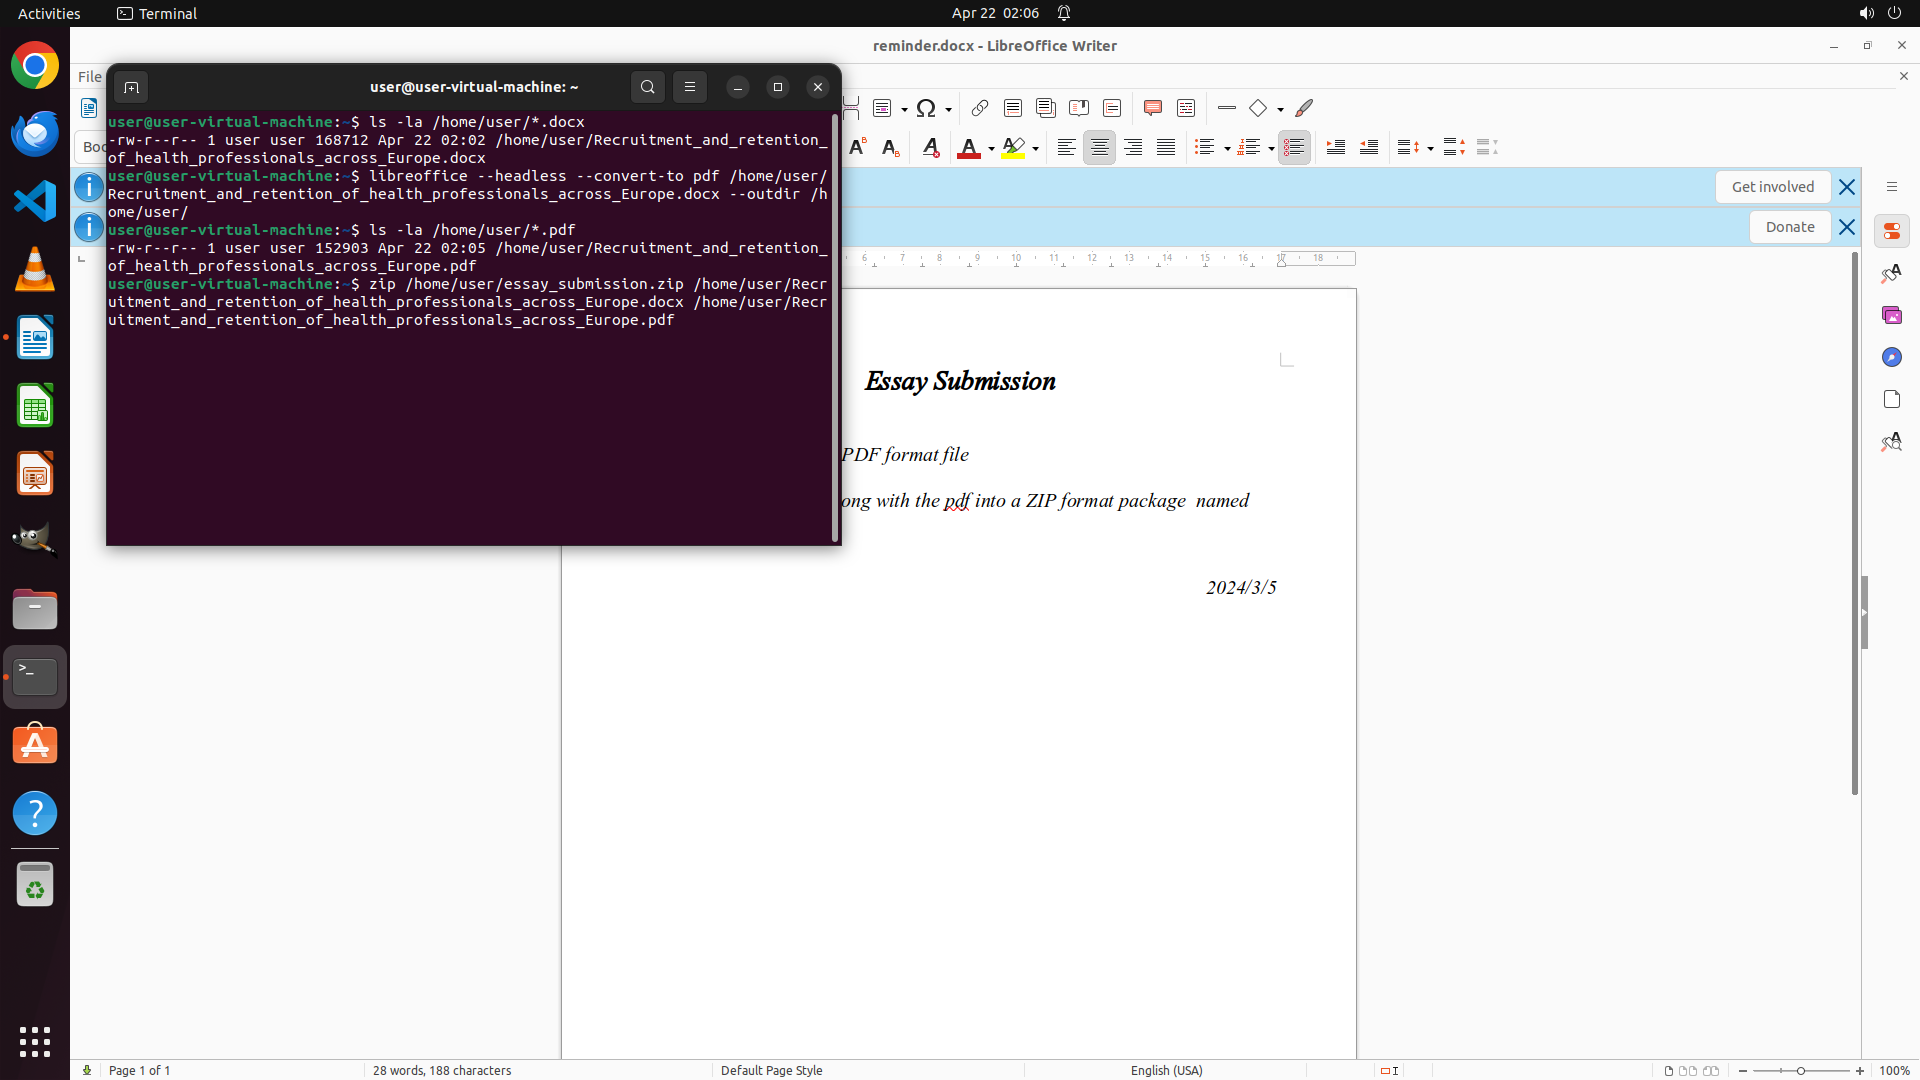Click the Donate button
Image resolution: width=1920 pixels, height=1080 pixels.
[x=1789, y=227]
